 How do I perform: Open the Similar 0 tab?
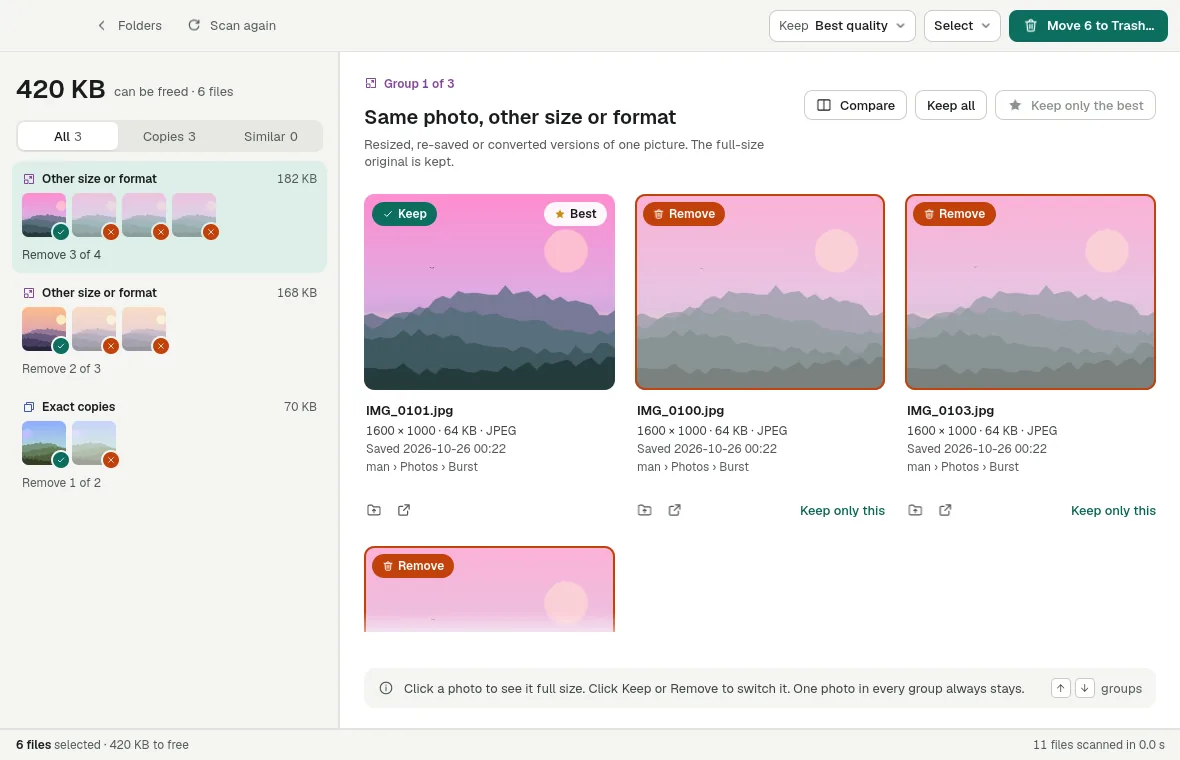coord(271,136)
